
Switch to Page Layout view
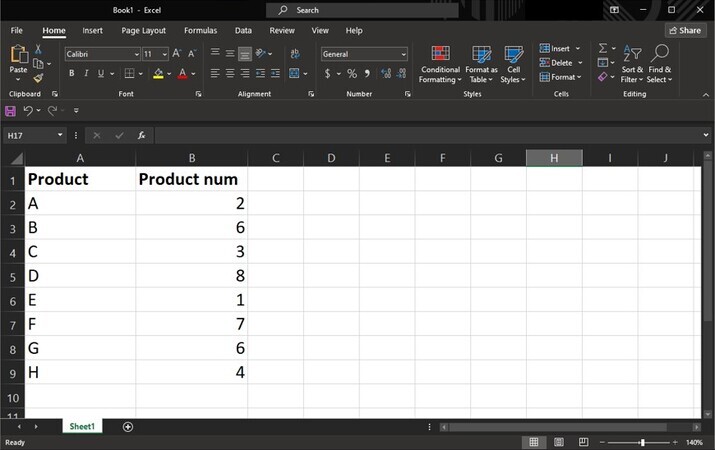pyautogui.click(x=559, y=442)
